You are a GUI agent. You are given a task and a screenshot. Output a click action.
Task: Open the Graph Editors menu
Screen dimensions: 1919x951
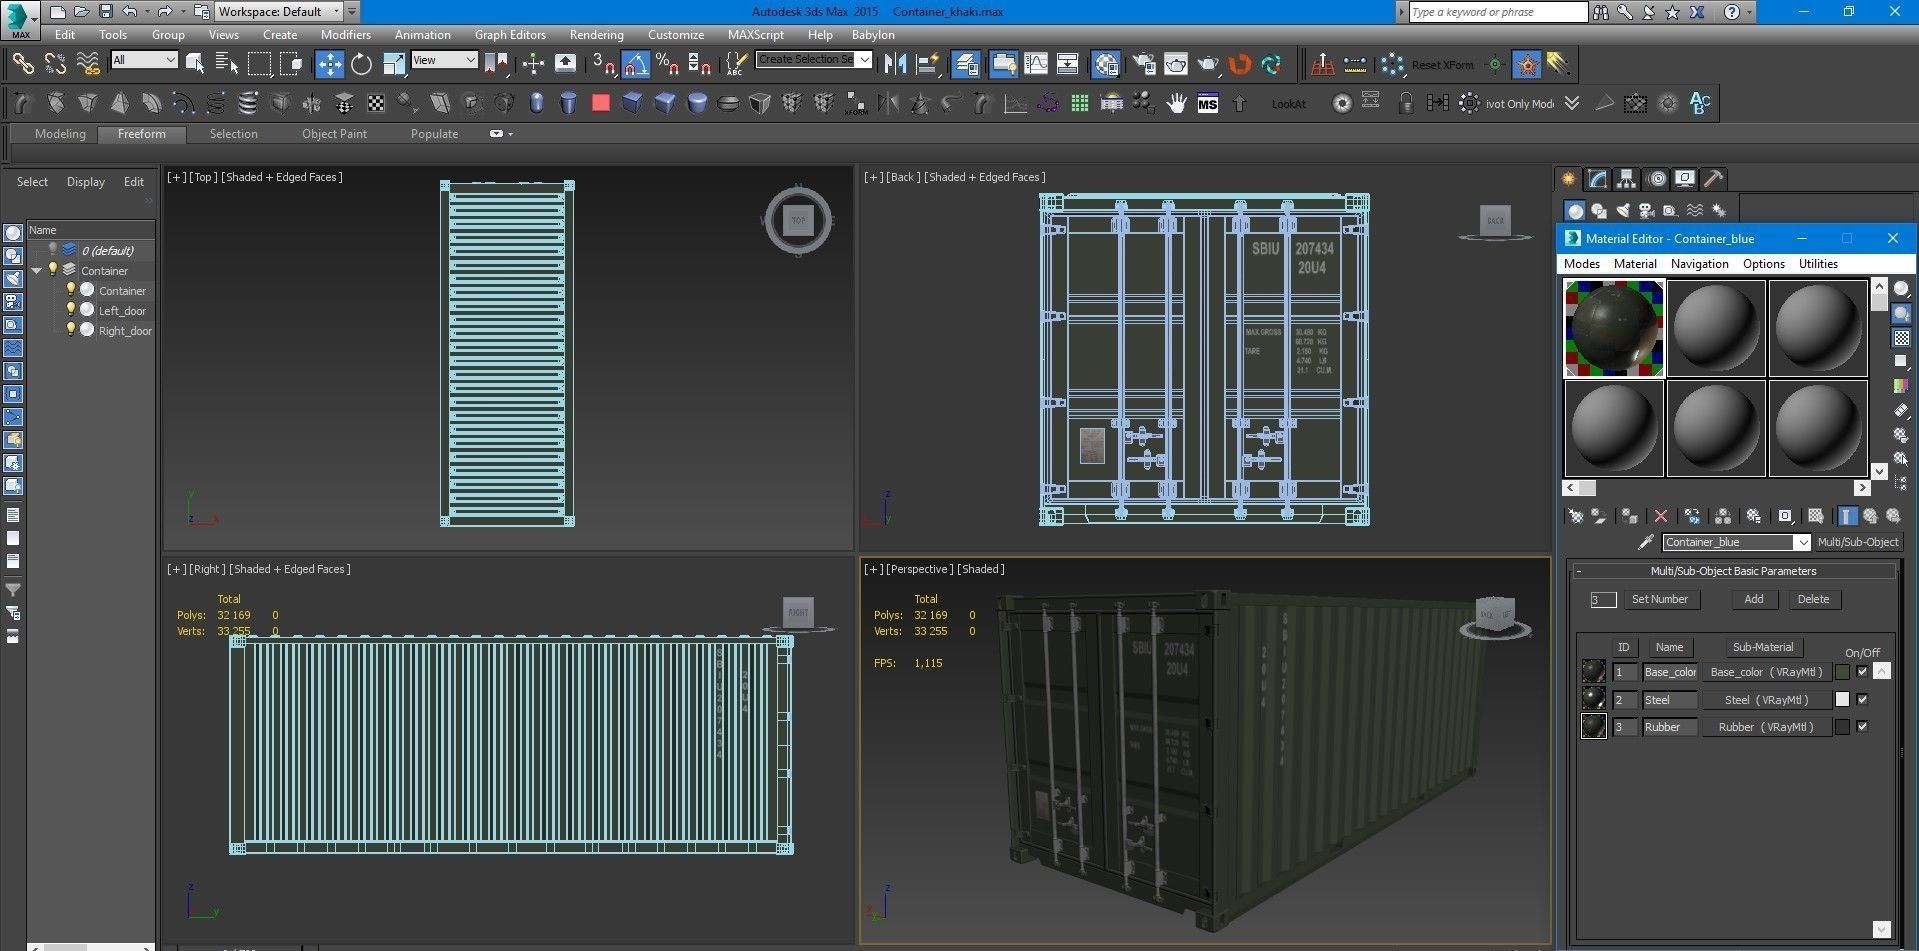[510, 34]
